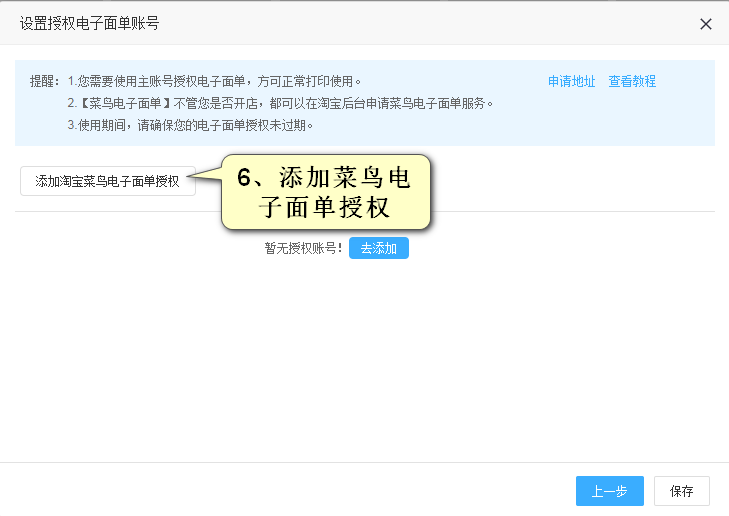Click the blue 去添加 button
The width and height of the screenshot is (729, 516).
pyautogui.click(x=378, y=248)
